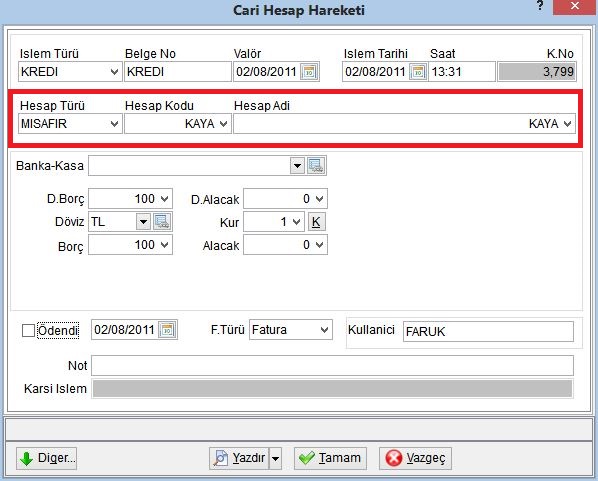The width and height of the screenshot is (598, 481).
Task: Click the Banka-Kasa lookup icon
Action: click(316, 166)
